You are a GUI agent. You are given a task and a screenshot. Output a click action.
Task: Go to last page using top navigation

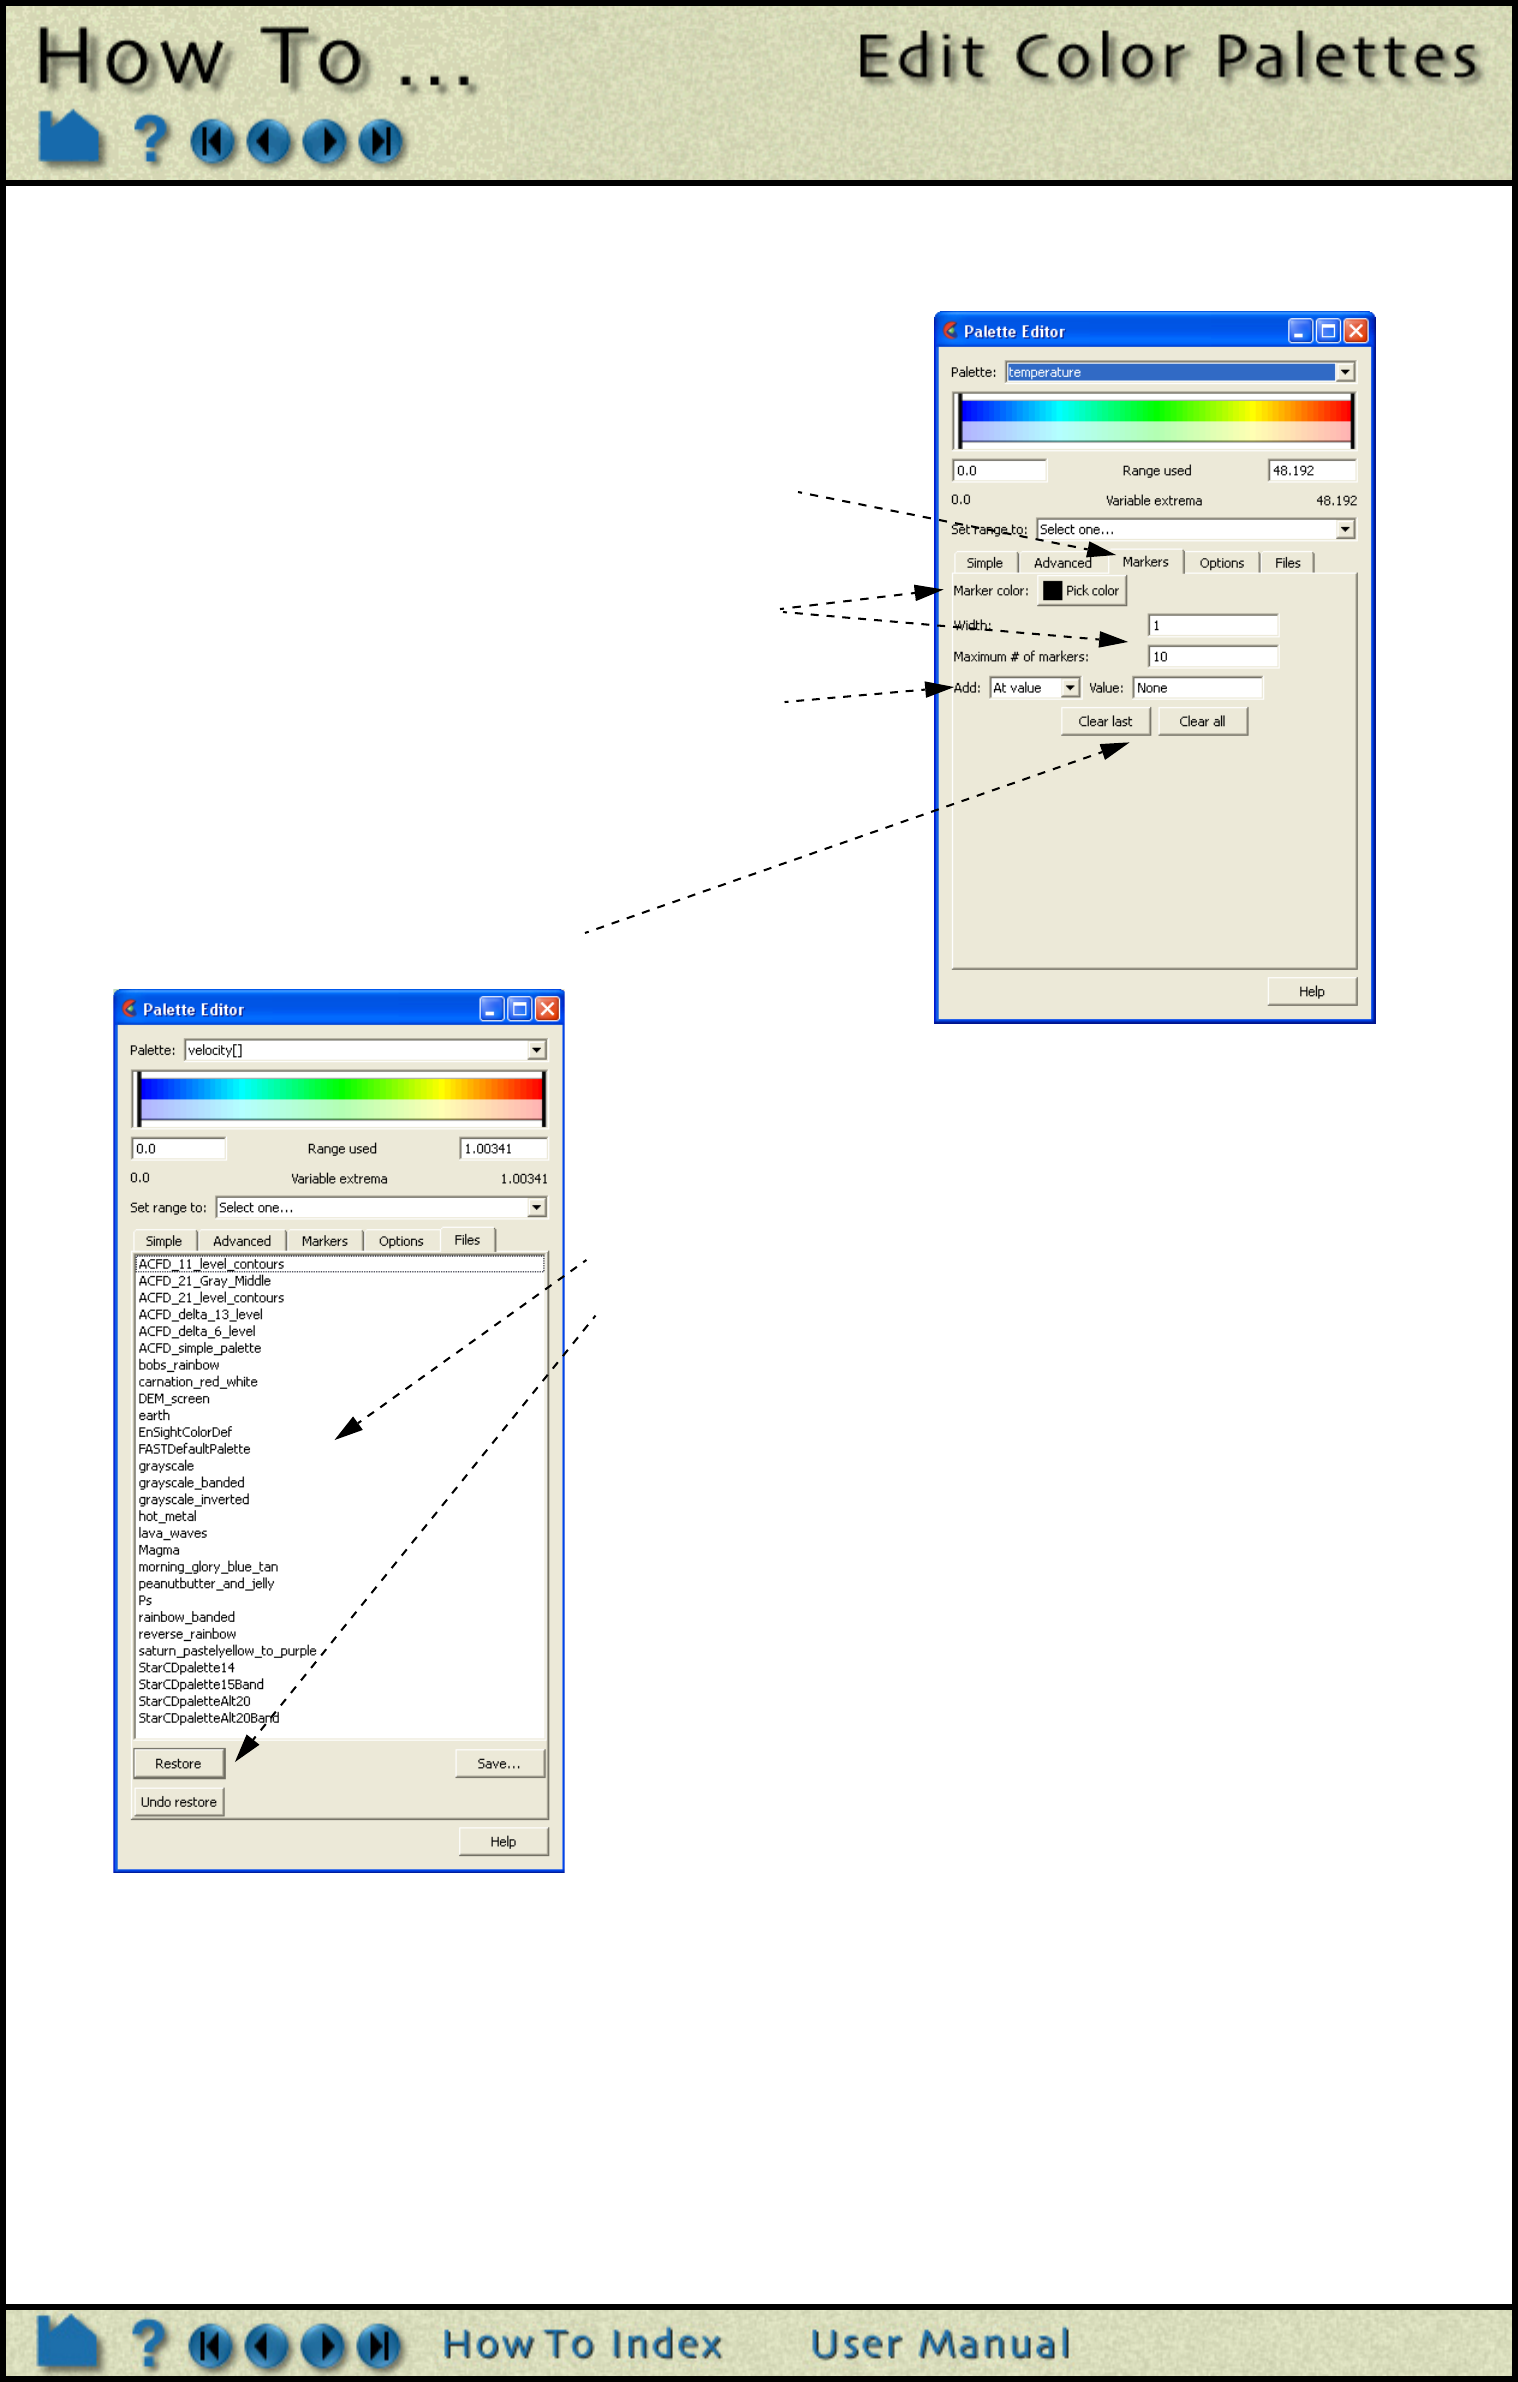(x=380, y=141)
